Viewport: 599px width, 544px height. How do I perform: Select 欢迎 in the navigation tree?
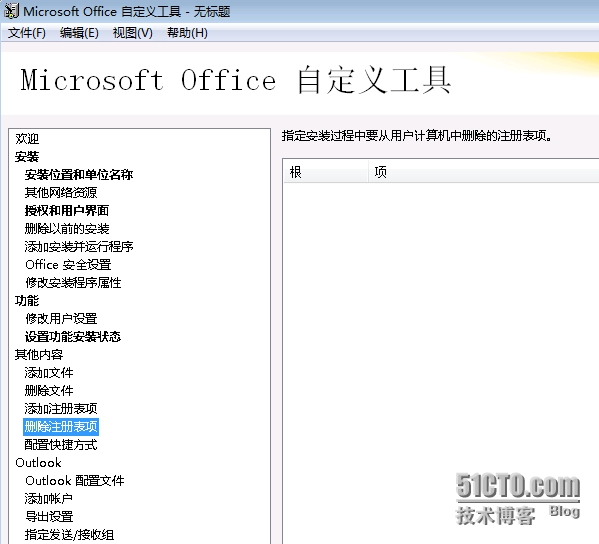click(27, 139)
